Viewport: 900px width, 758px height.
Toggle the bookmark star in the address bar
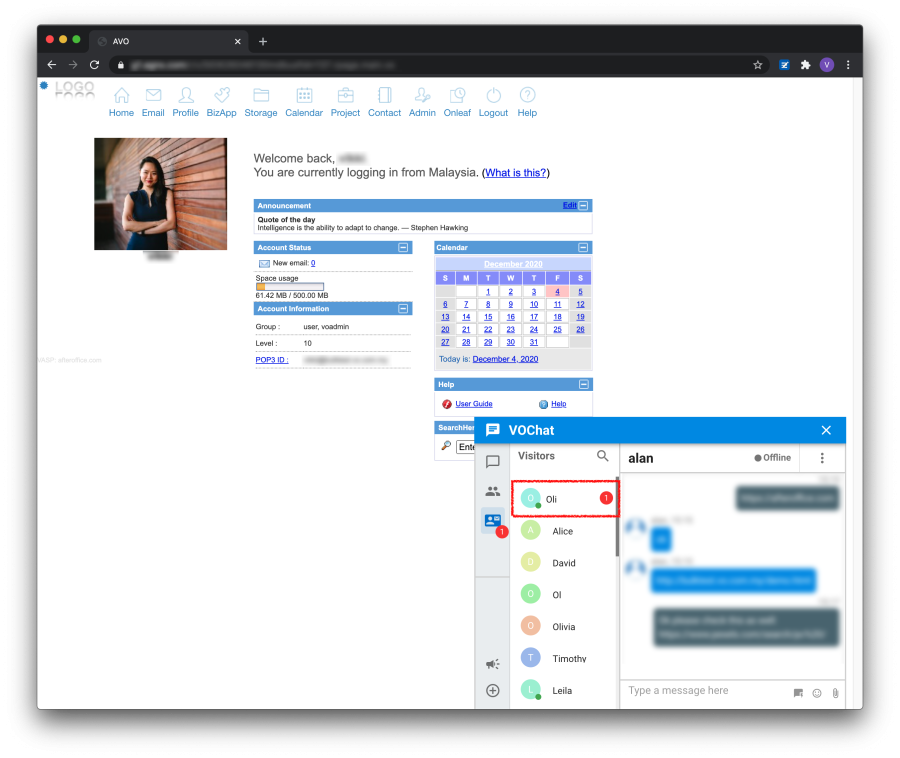click(x=757, y=64)
